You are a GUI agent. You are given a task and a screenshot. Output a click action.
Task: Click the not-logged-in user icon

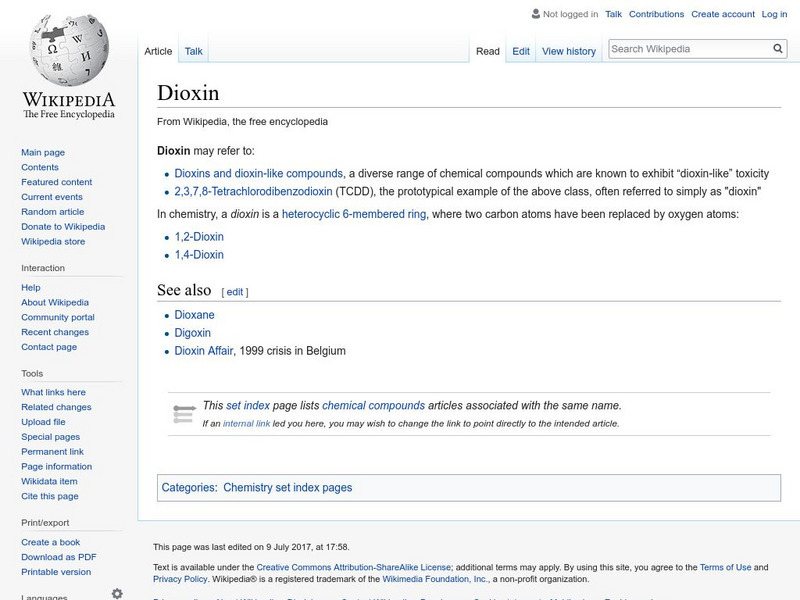(536, 14)
